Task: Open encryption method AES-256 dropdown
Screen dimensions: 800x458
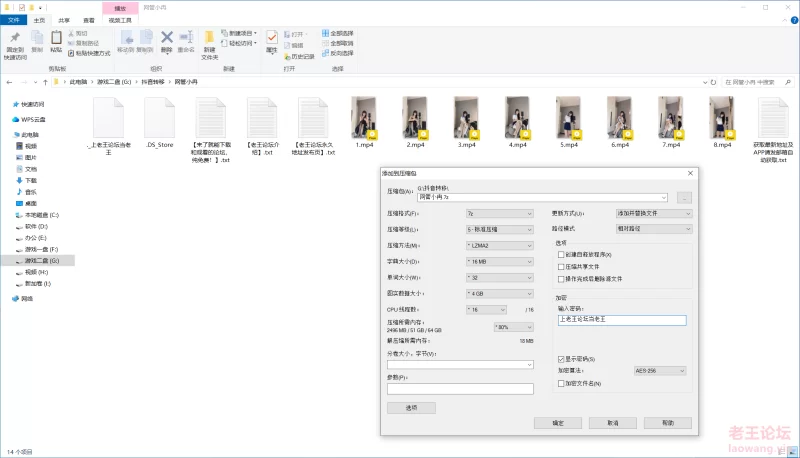Action: [x=660, y=371]
